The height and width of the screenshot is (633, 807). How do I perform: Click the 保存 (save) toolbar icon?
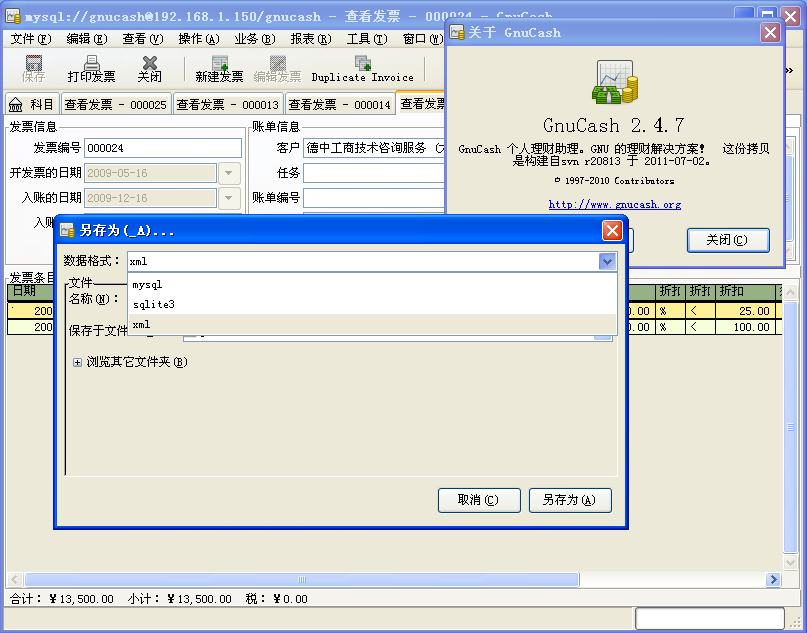pos(34,64)
